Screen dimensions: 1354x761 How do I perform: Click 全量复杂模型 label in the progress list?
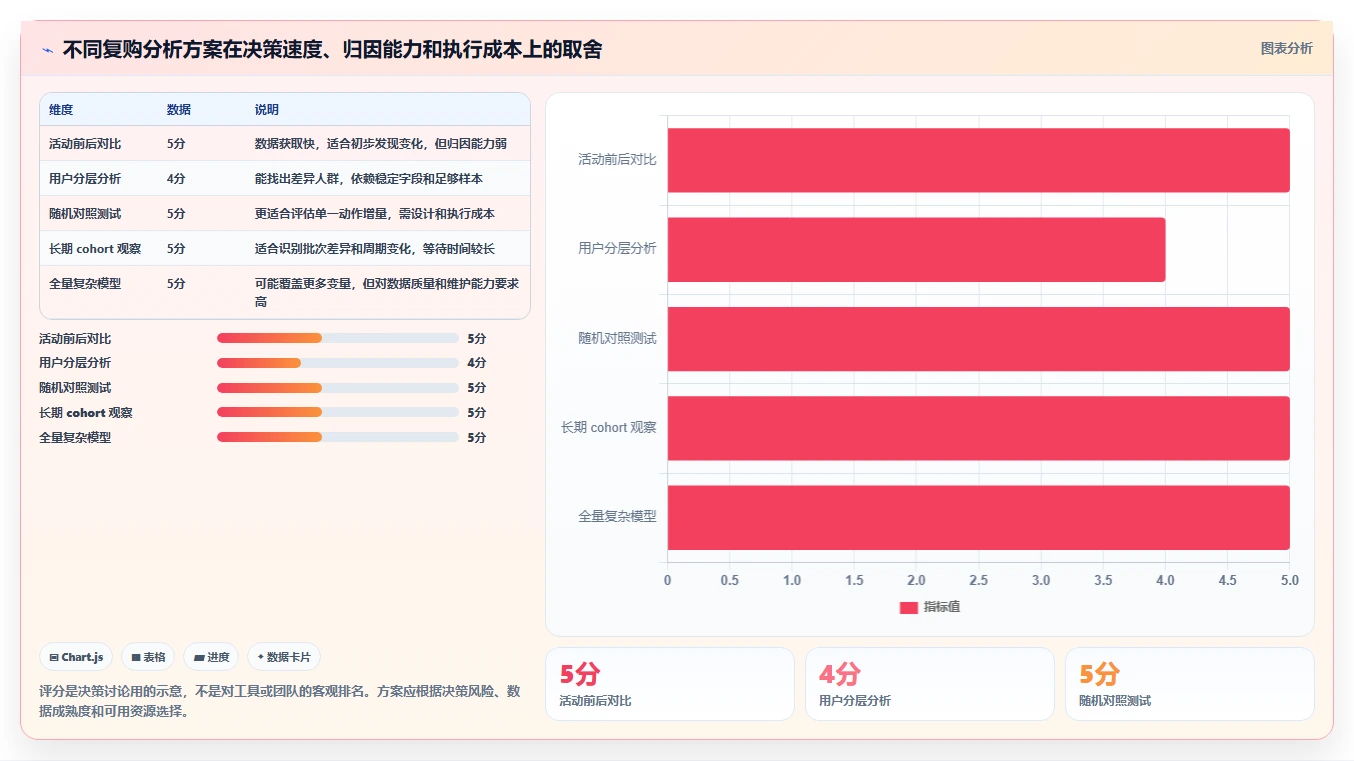click(x=75, y=438)
